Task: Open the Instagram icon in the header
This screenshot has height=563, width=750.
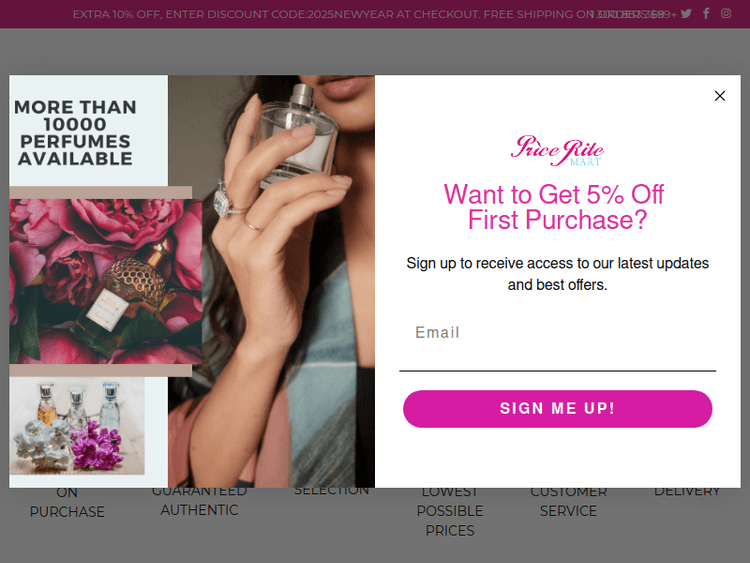Action: pyautogui.click(x=726, y=13)
